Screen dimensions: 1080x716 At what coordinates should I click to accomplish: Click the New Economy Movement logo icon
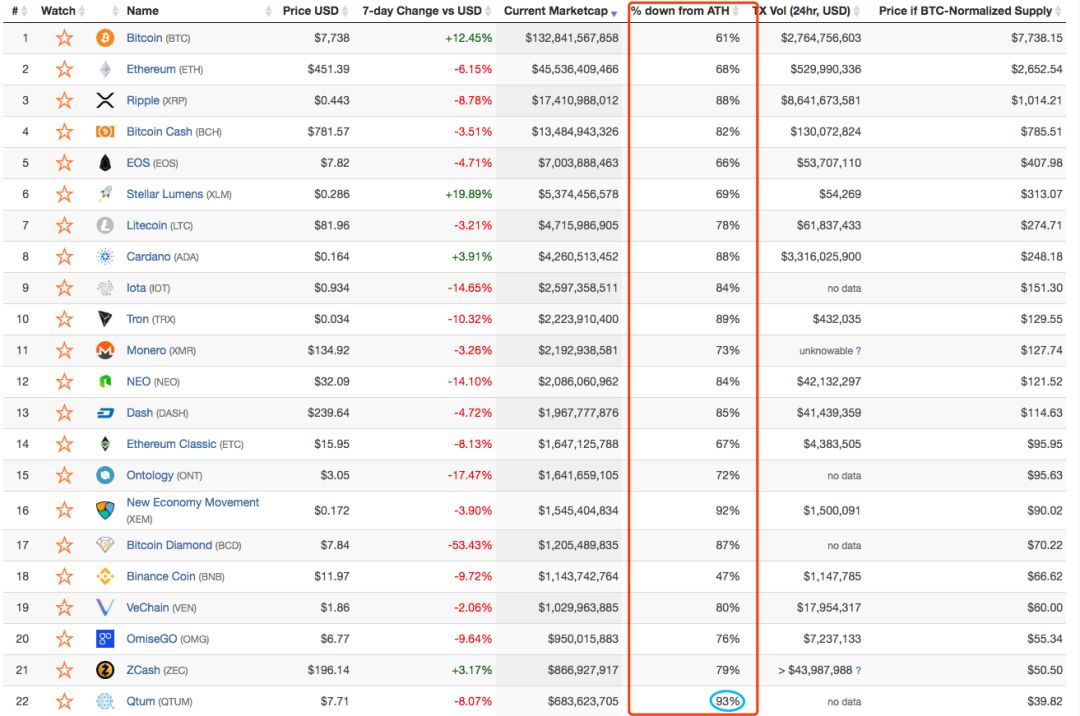(105, 510)
